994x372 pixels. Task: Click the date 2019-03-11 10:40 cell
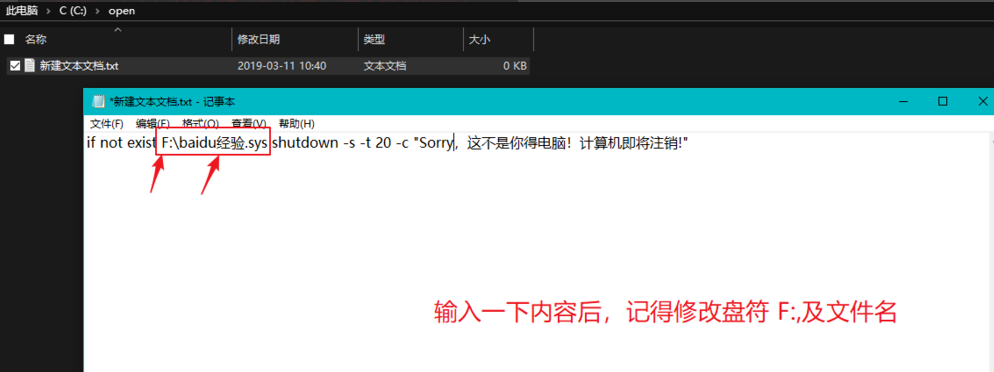(281, 65)
